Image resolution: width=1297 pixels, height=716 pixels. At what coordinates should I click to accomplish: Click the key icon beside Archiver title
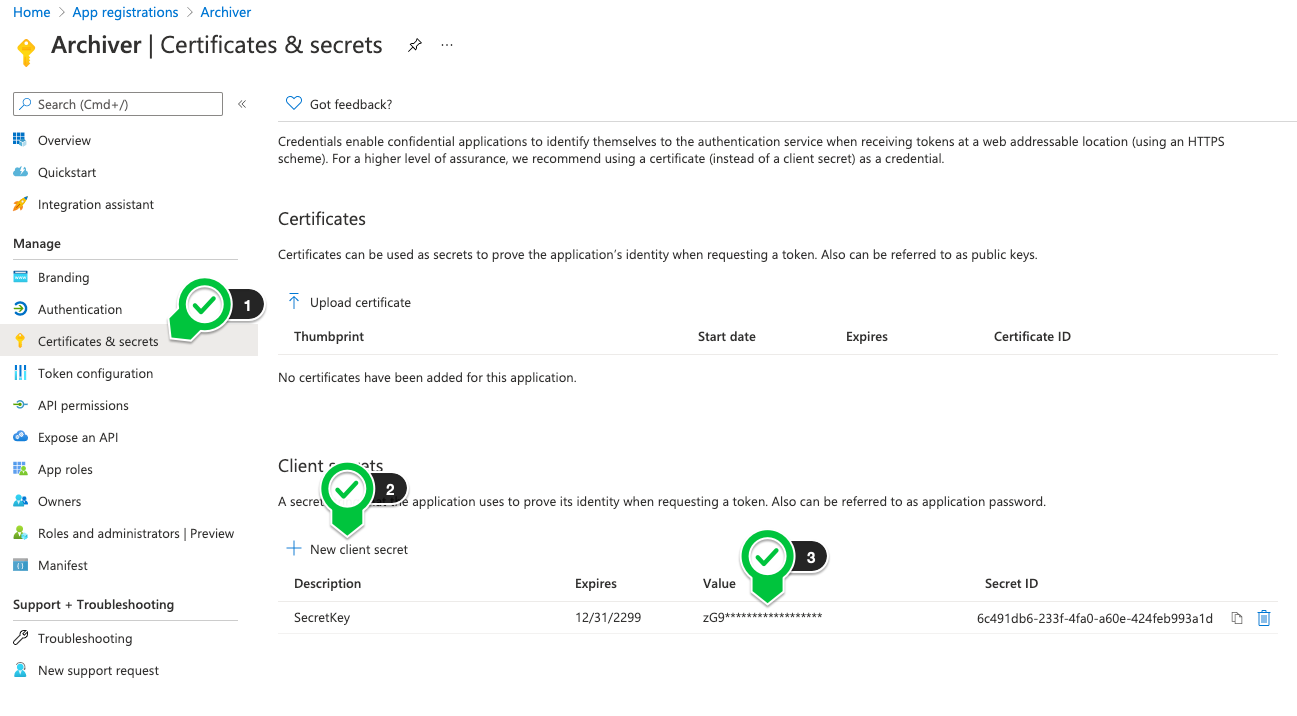pos(27,51)
